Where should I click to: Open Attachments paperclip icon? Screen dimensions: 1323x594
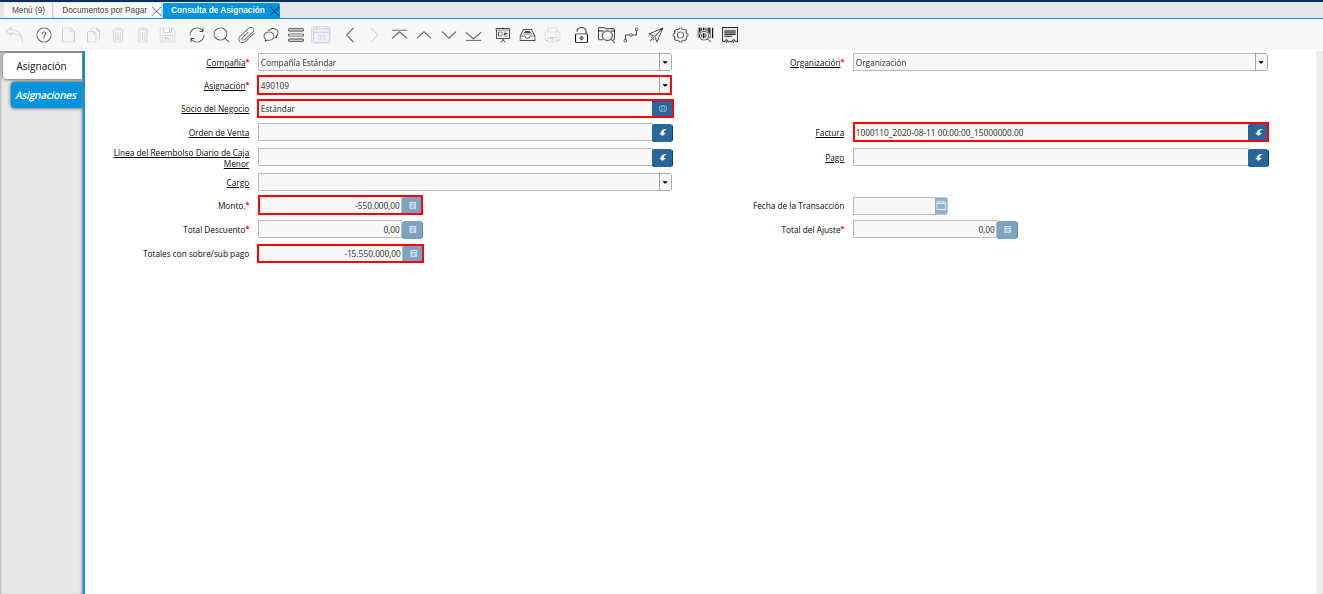click(246, 35)
